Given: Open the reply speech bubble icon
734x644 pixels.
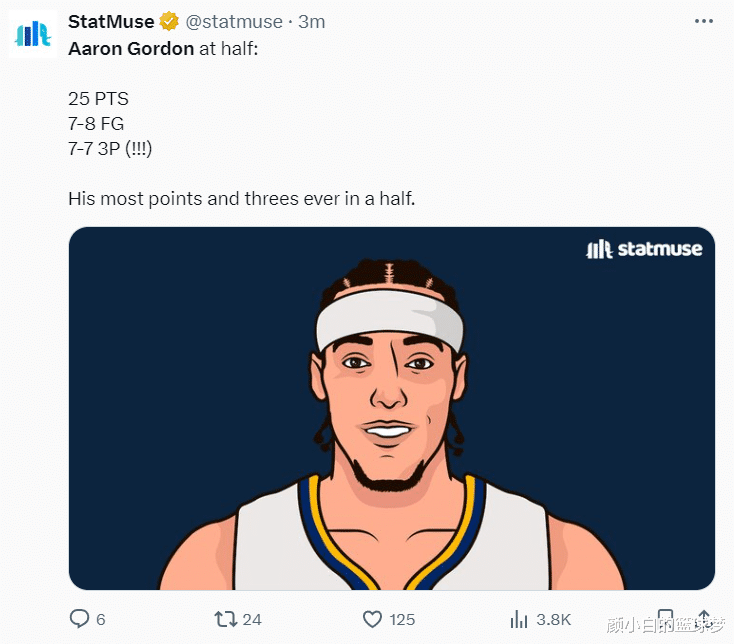Looking at the screenshot, I should coord(79,619).
